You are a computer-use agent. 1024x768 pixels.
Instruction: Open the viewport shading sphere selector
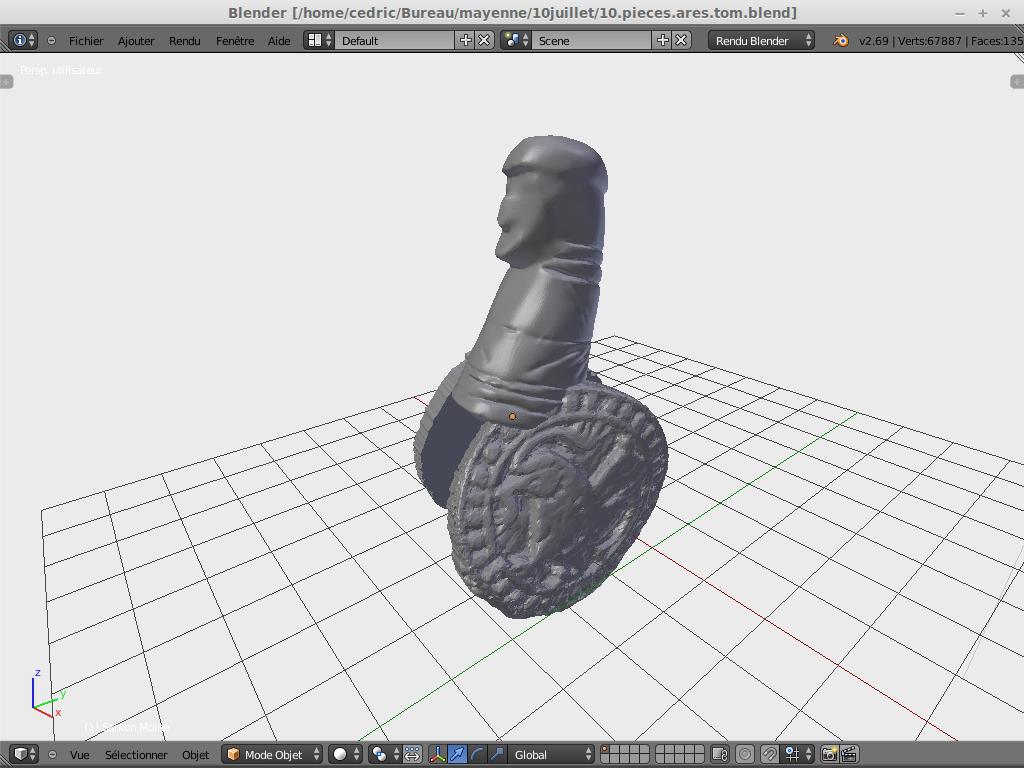pyautogui.click(x=345, y=754)
